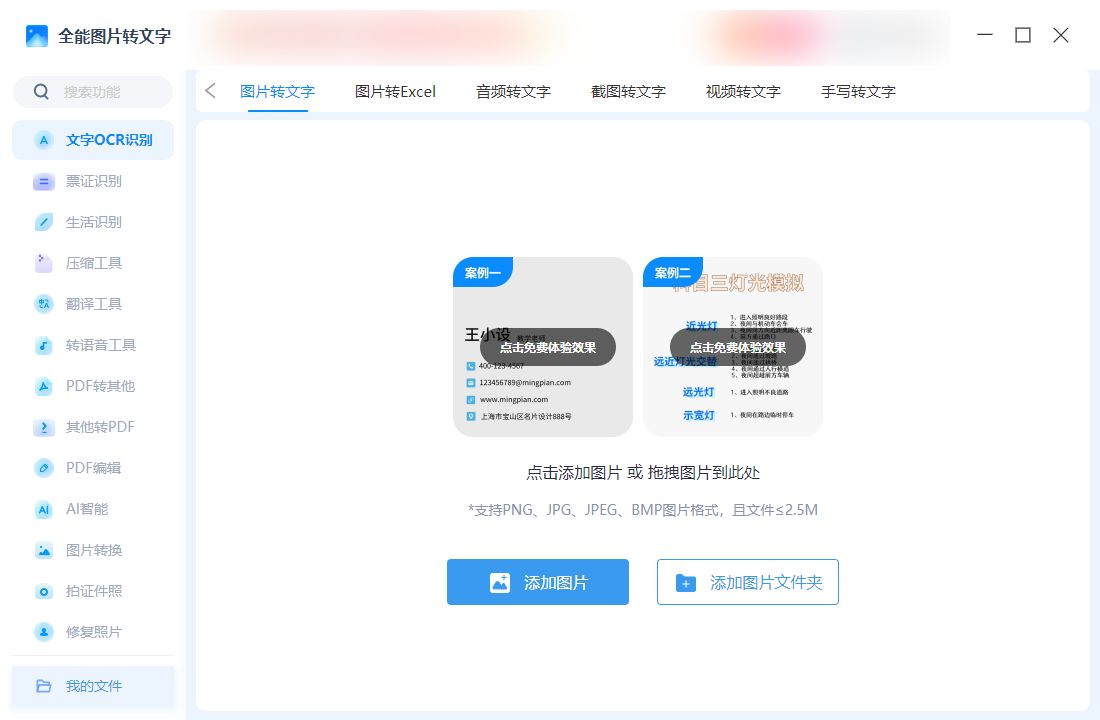Switch to the 手写转文字 tab
Image resolution: width=1100 pixels, height=720 pixels.
(859, 92)
